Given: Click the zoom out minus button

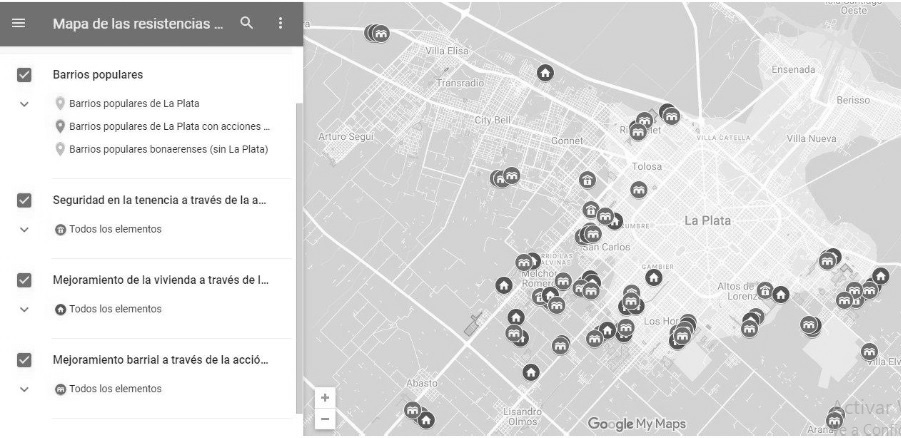Looking at the screenshot, I should coord(324,418).
